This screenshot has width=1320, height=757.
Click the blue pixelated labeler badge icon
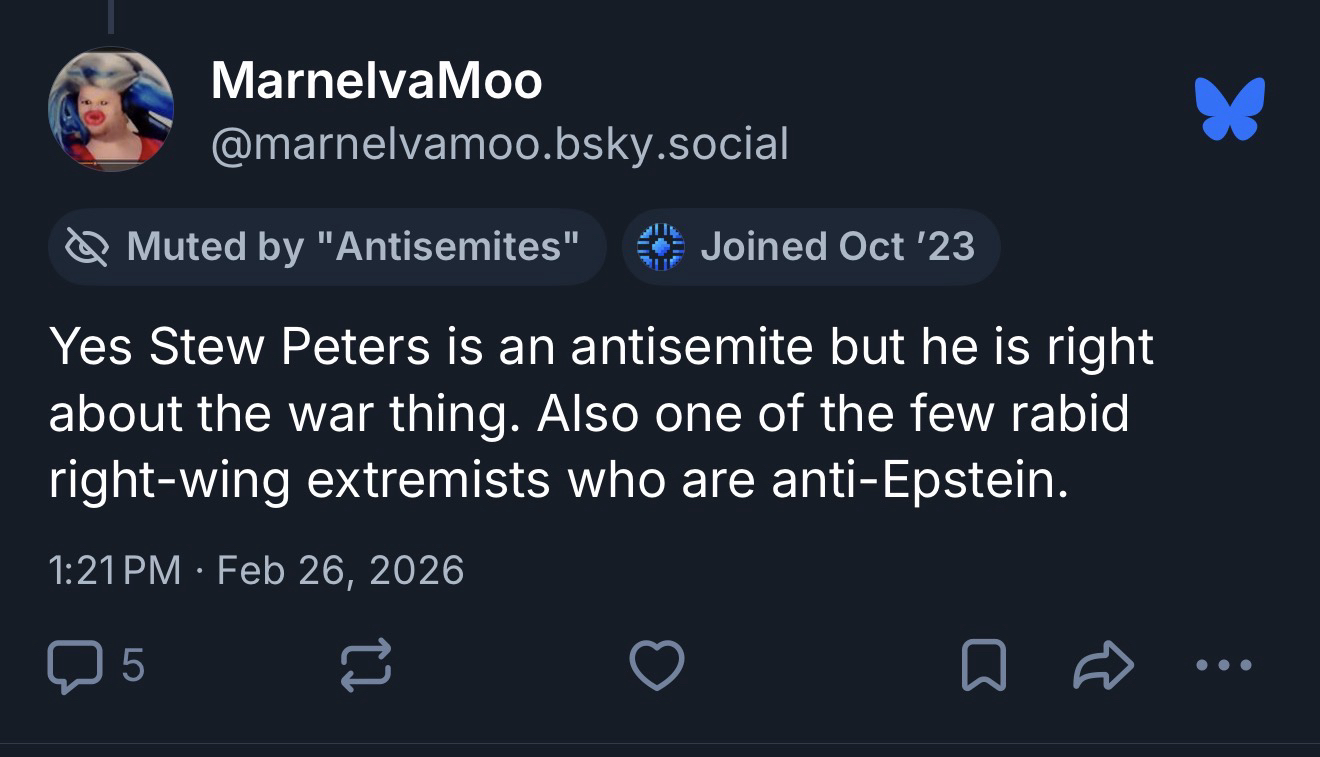click(x=661, y=247)
